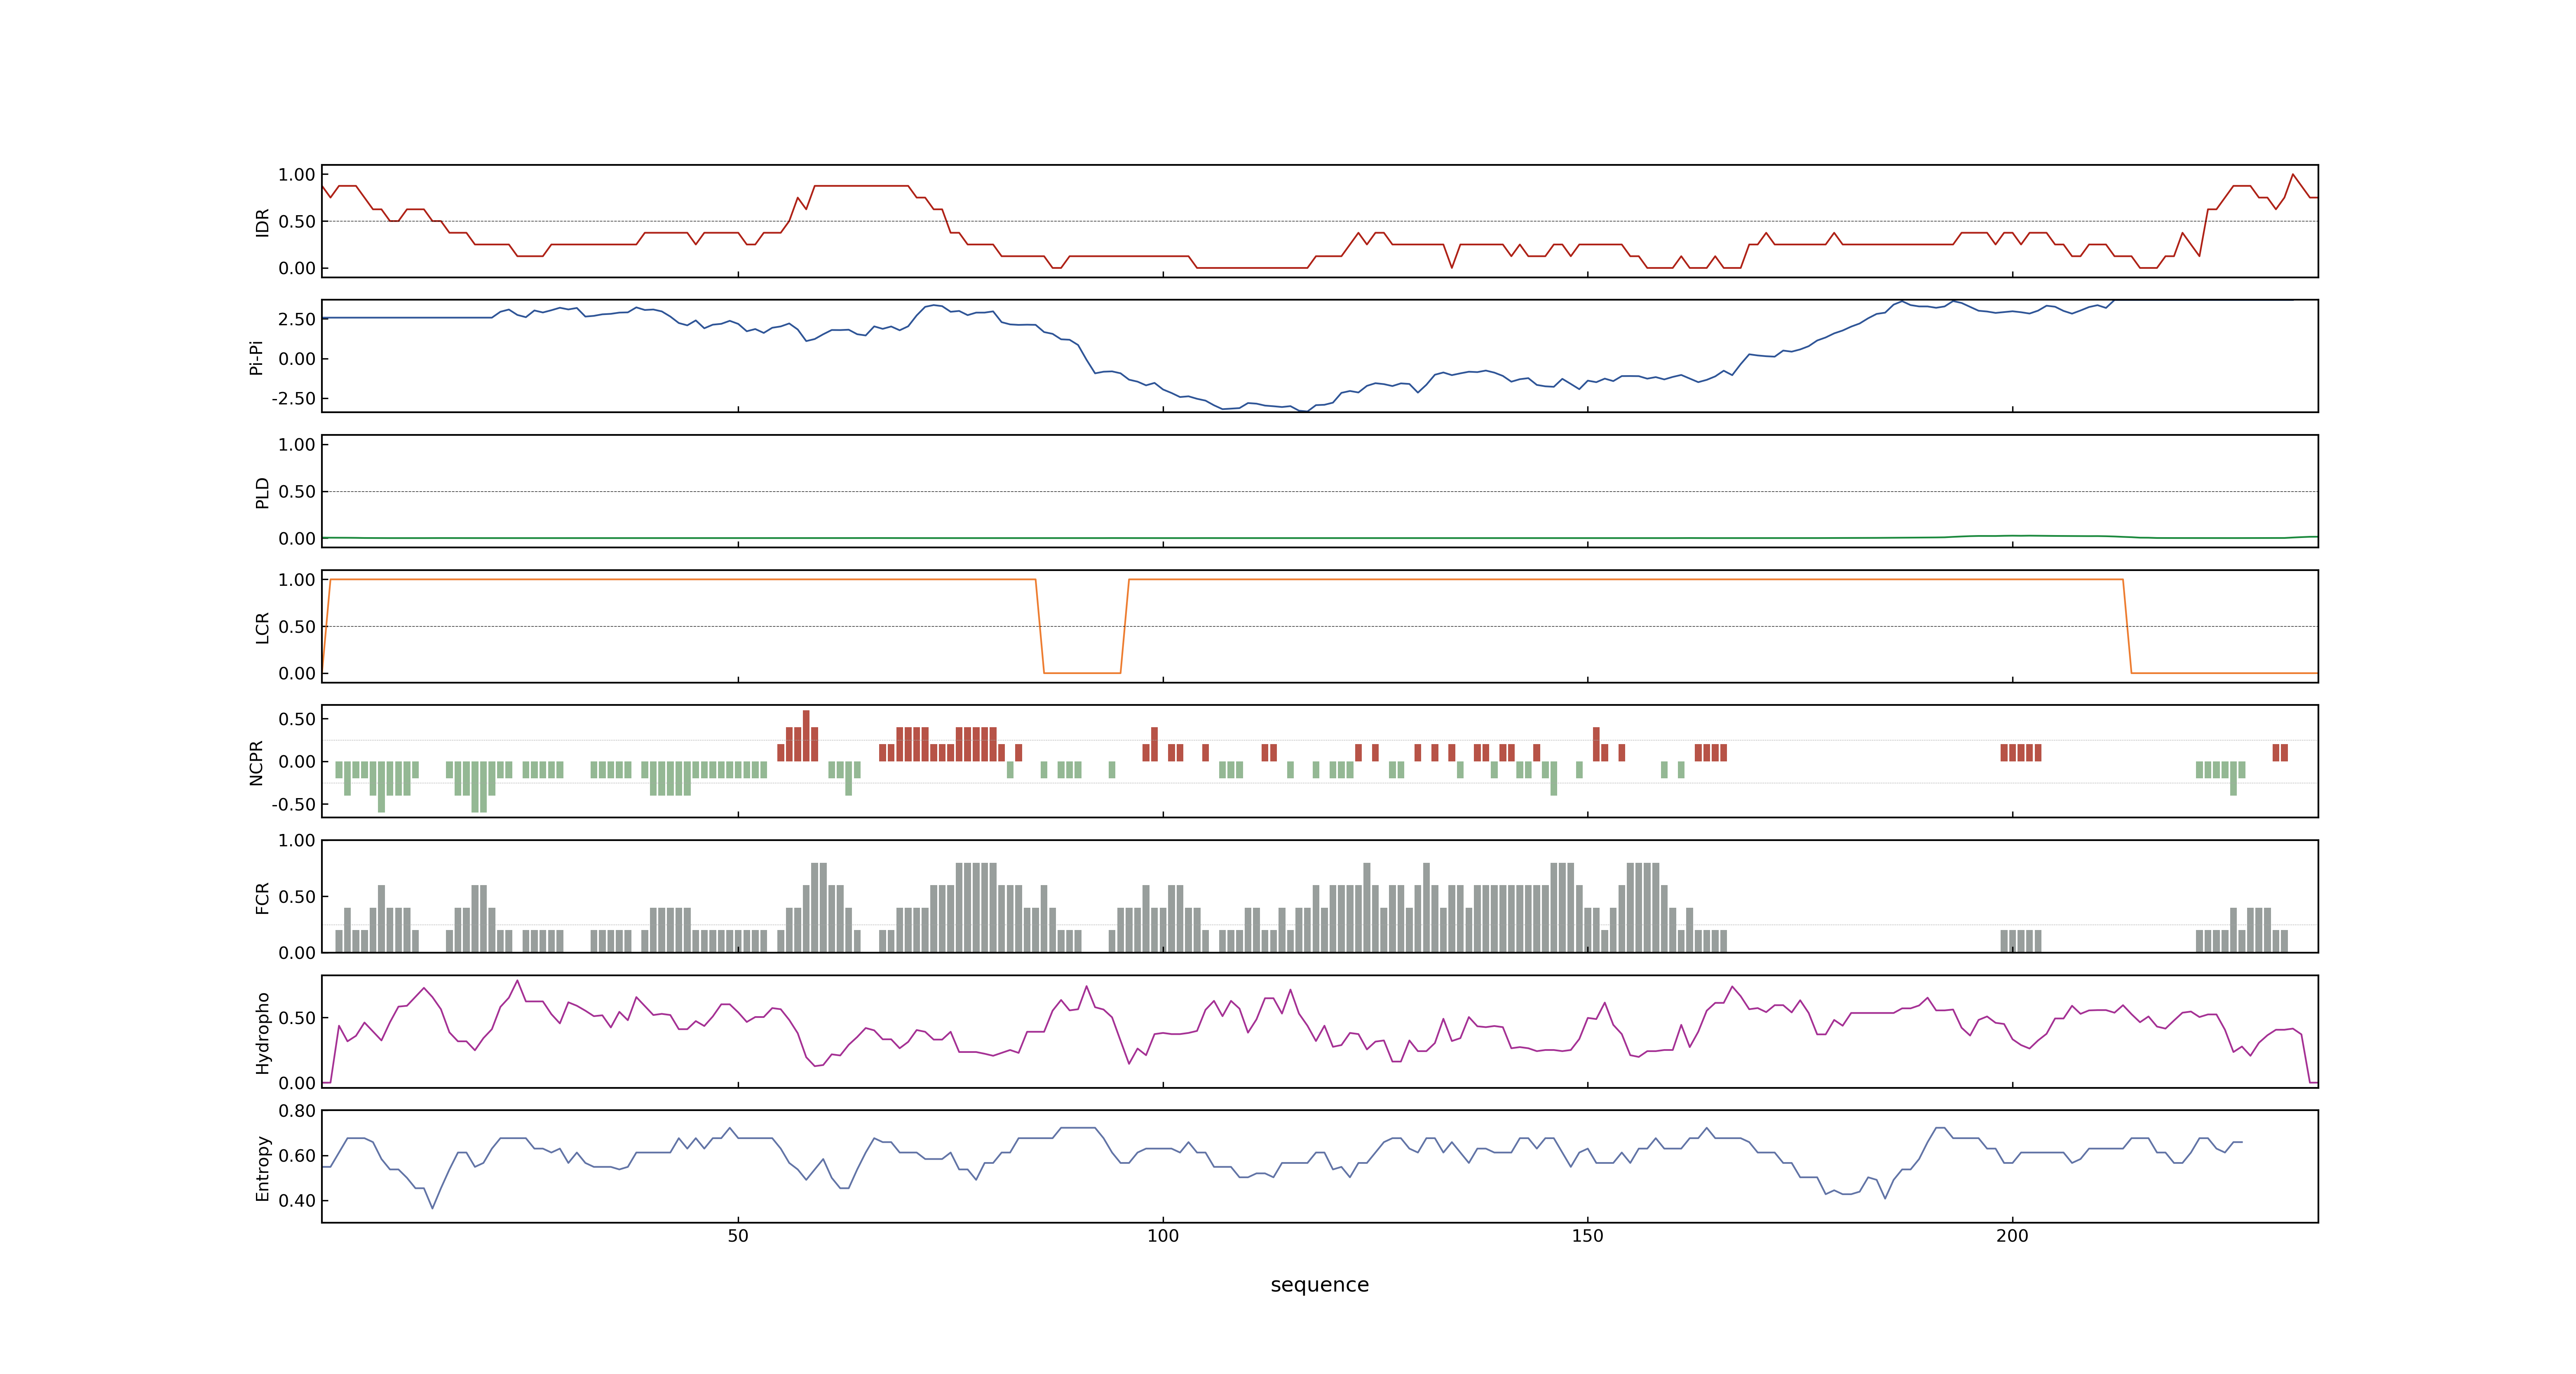Click the 2.50 tick on Pi-Pi axis
This screenshot has width=2576, height=1374.
[297, 320]
